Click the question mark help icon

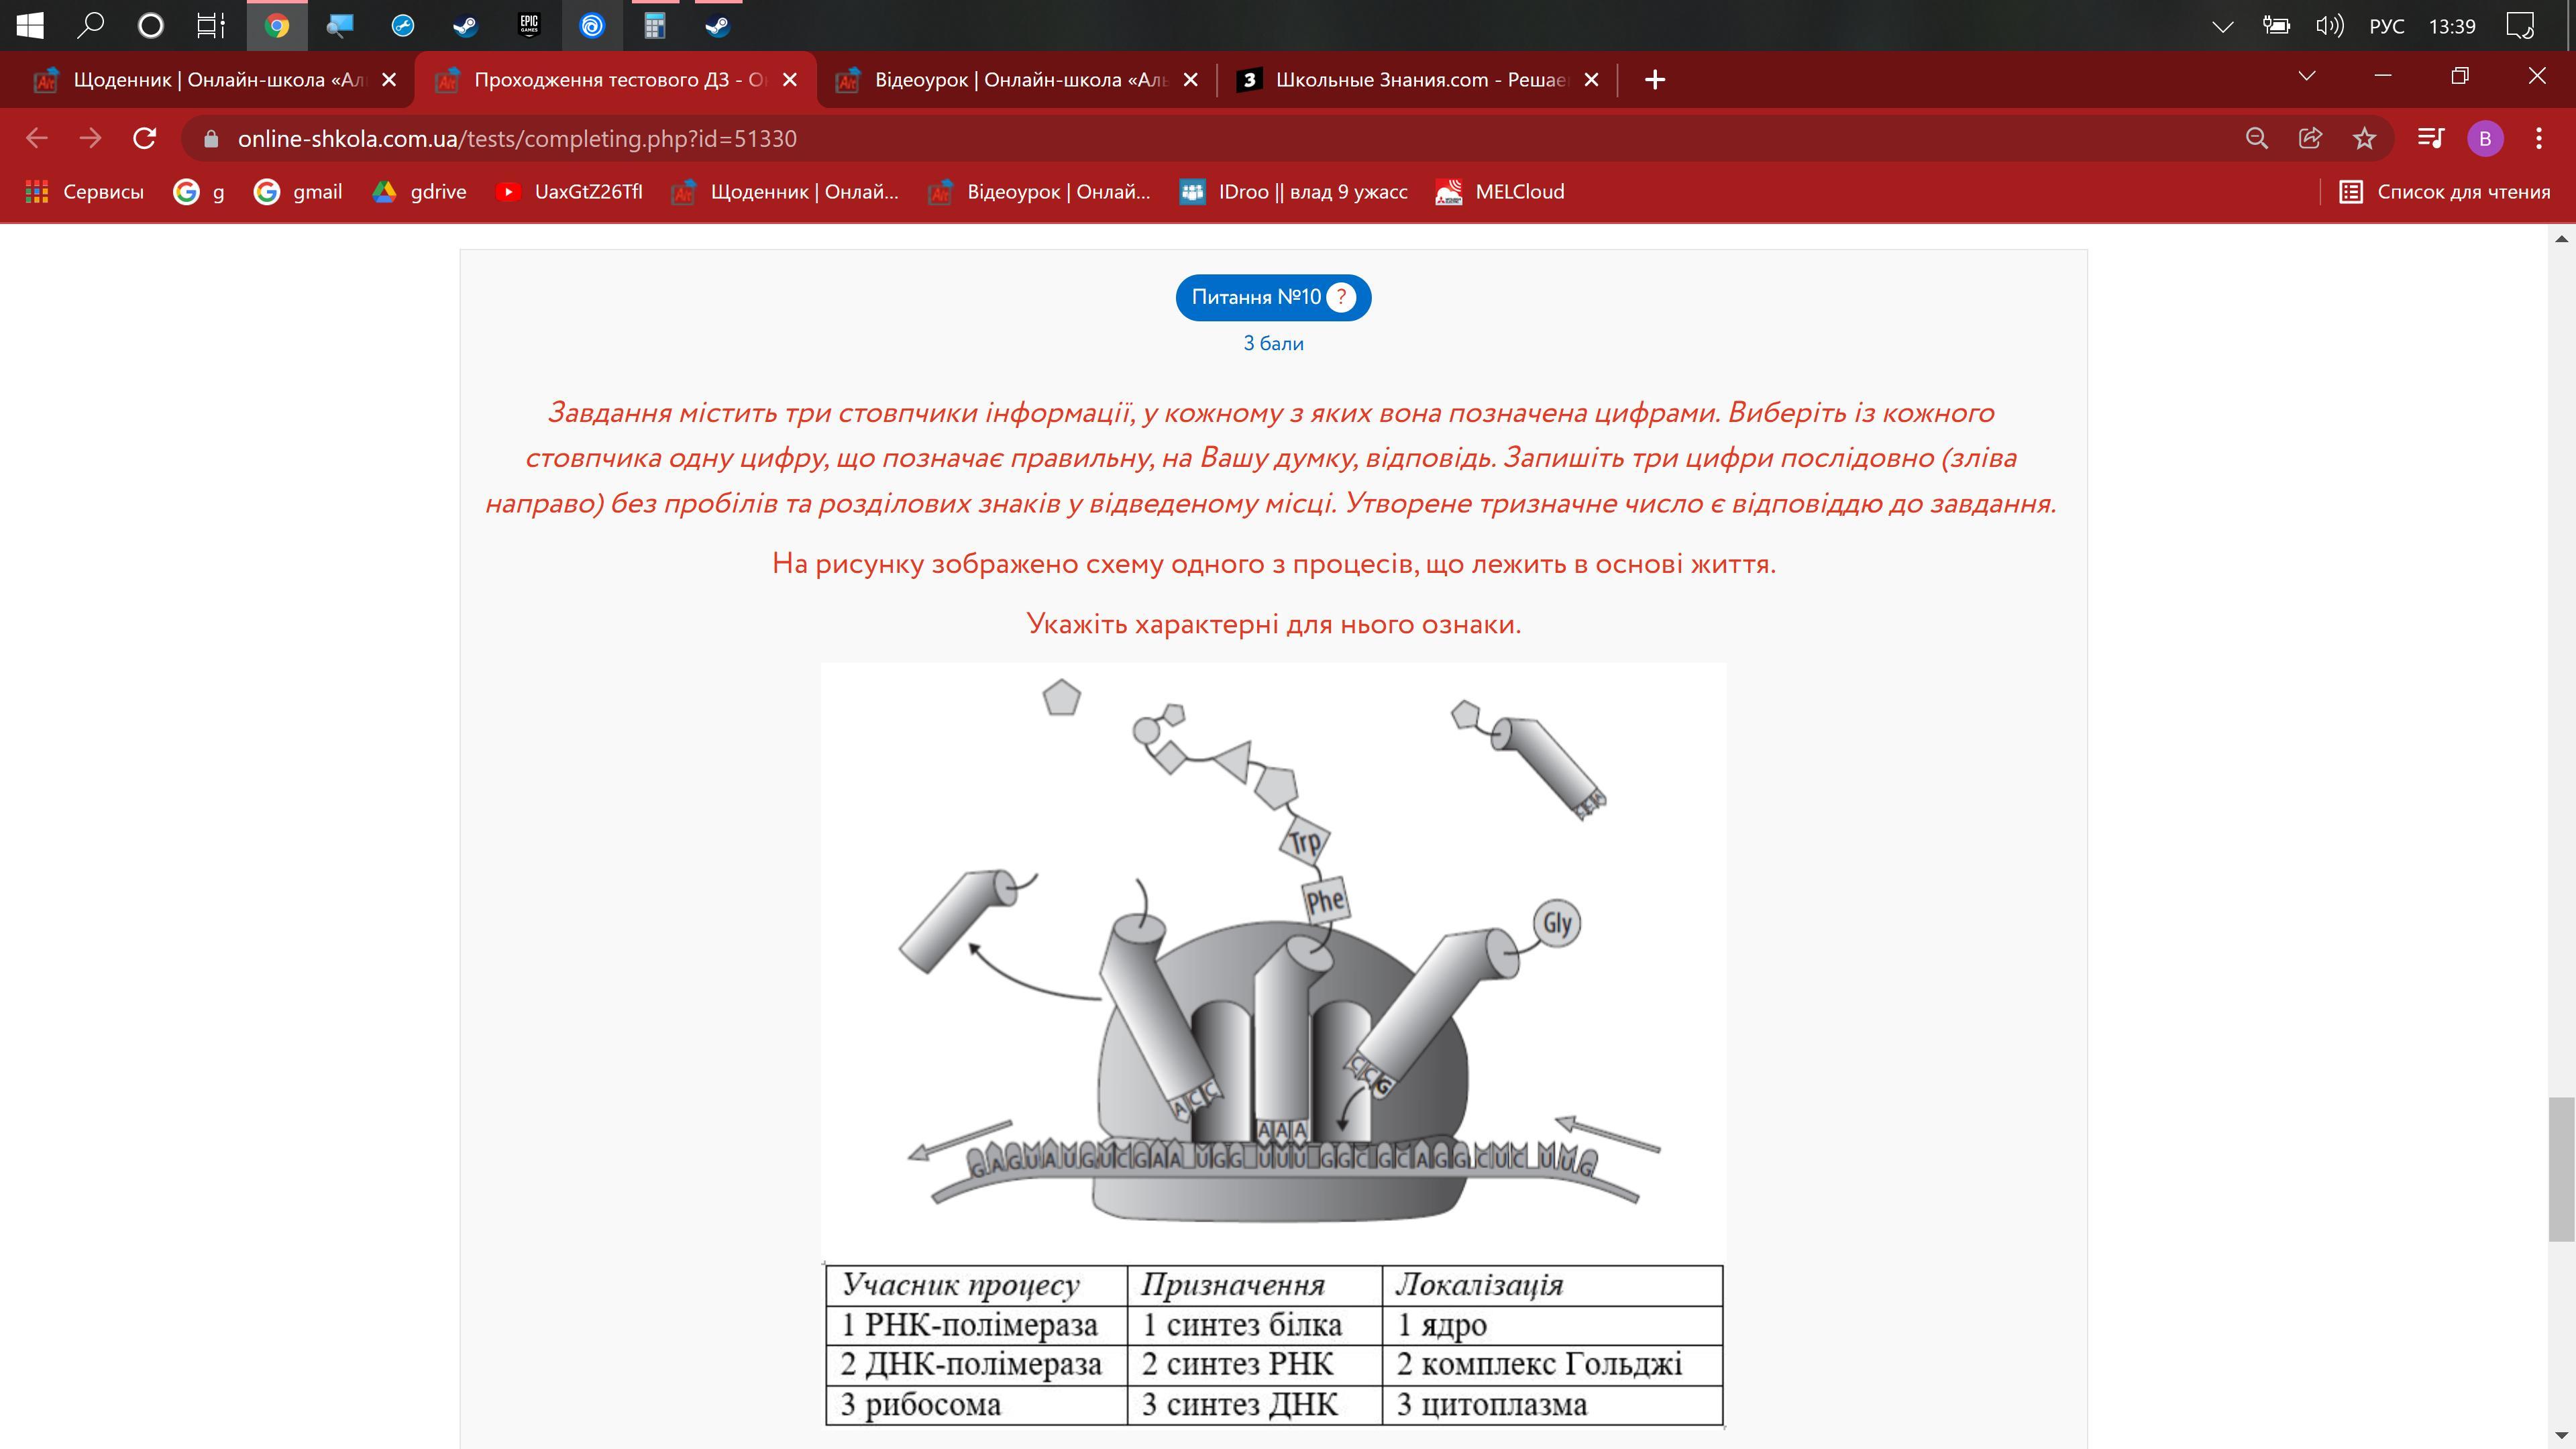(1341, 297)
